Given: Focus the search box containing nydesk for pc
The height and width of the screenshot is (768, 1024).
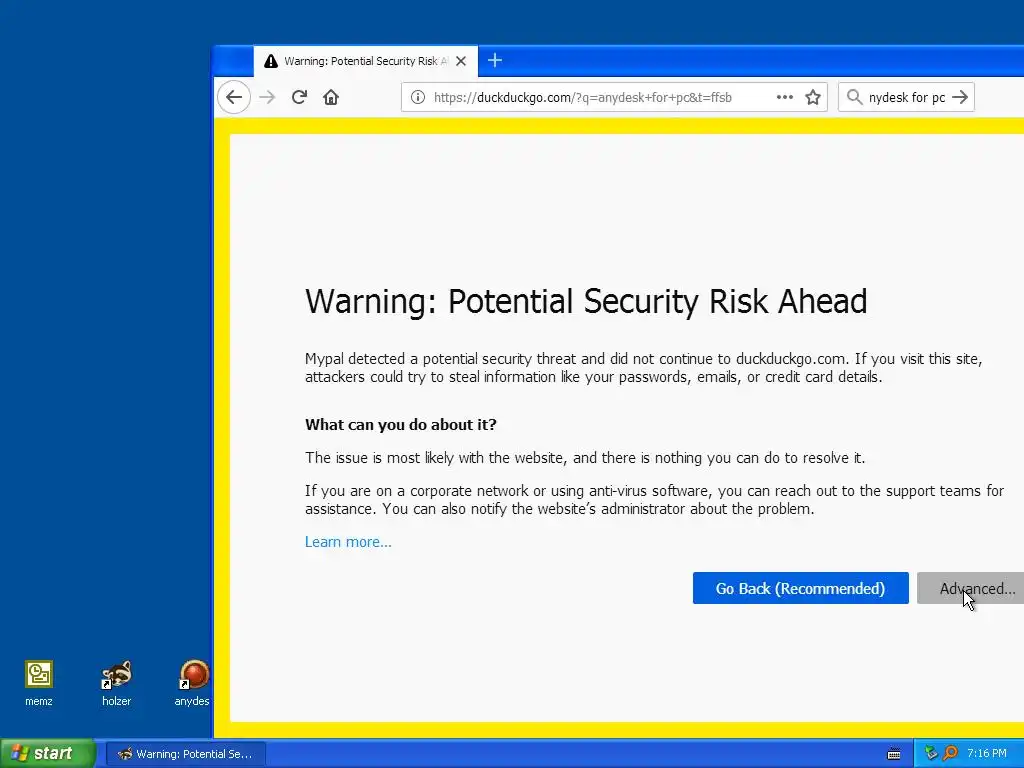Looking at the screenshot, I should pyautogui.click(x=906, y=97).
